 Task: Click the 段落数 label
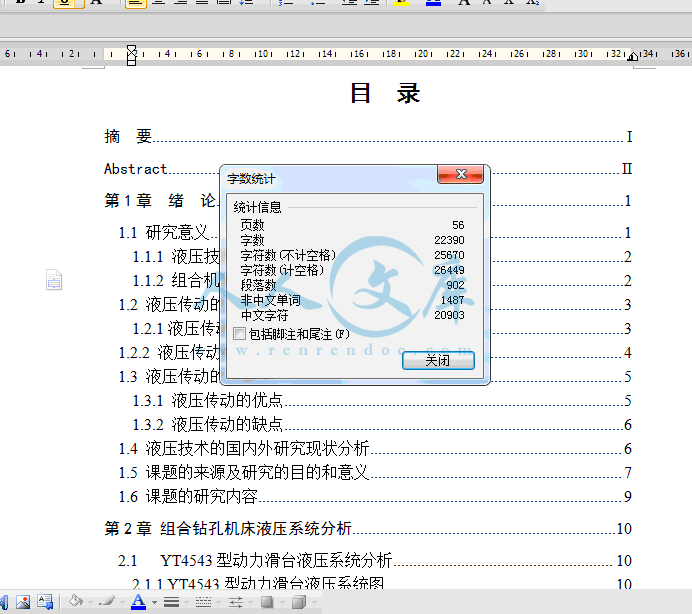pyautogui.click(x=258, y=285)
